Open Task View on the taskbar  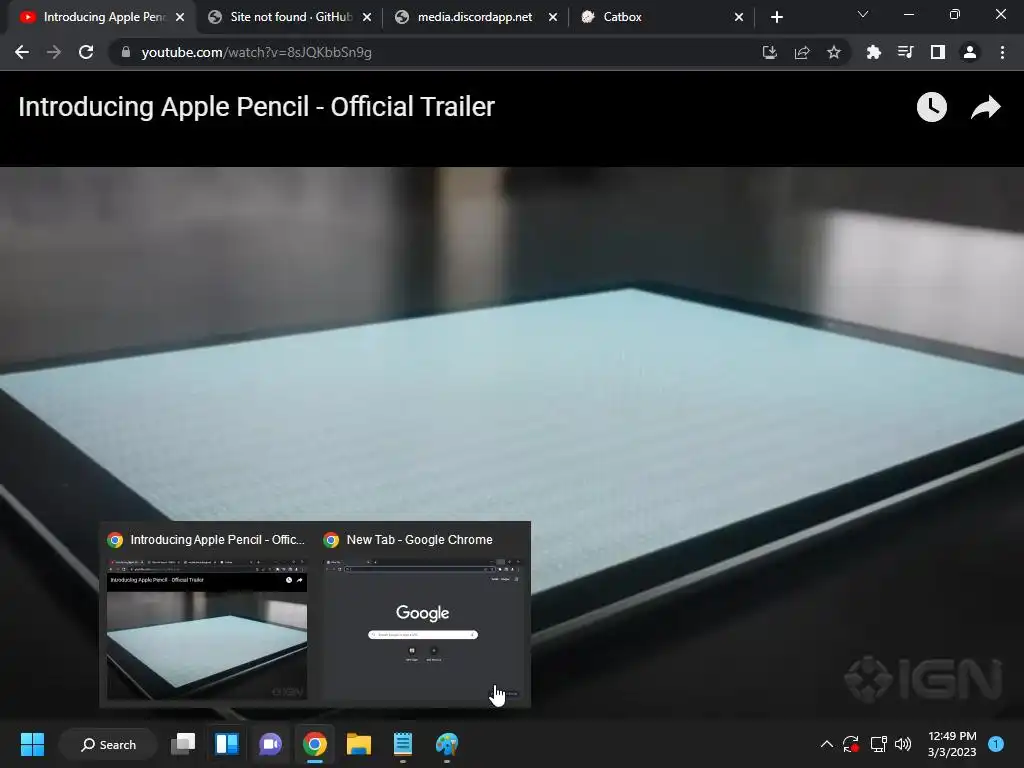click(x=183, y=744)
